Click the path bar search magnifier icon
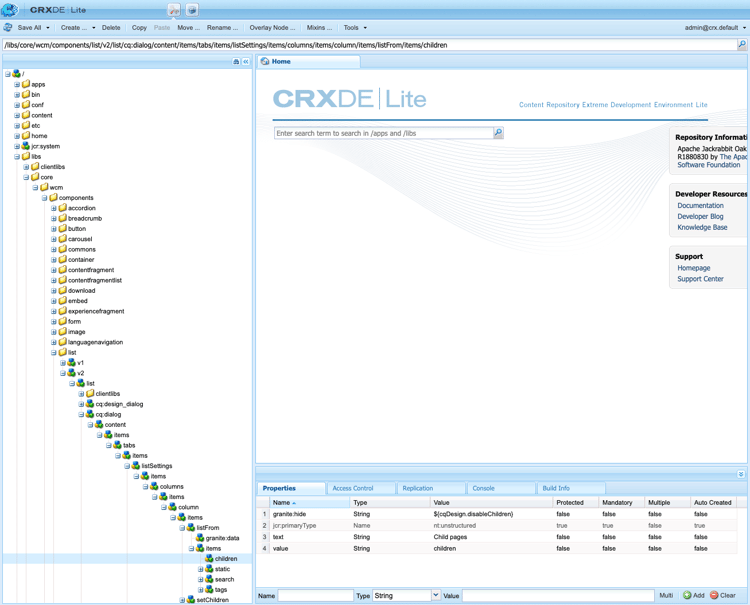Image resolution: width=750 pixels, height=605 pixels. [x=741, y=44]
